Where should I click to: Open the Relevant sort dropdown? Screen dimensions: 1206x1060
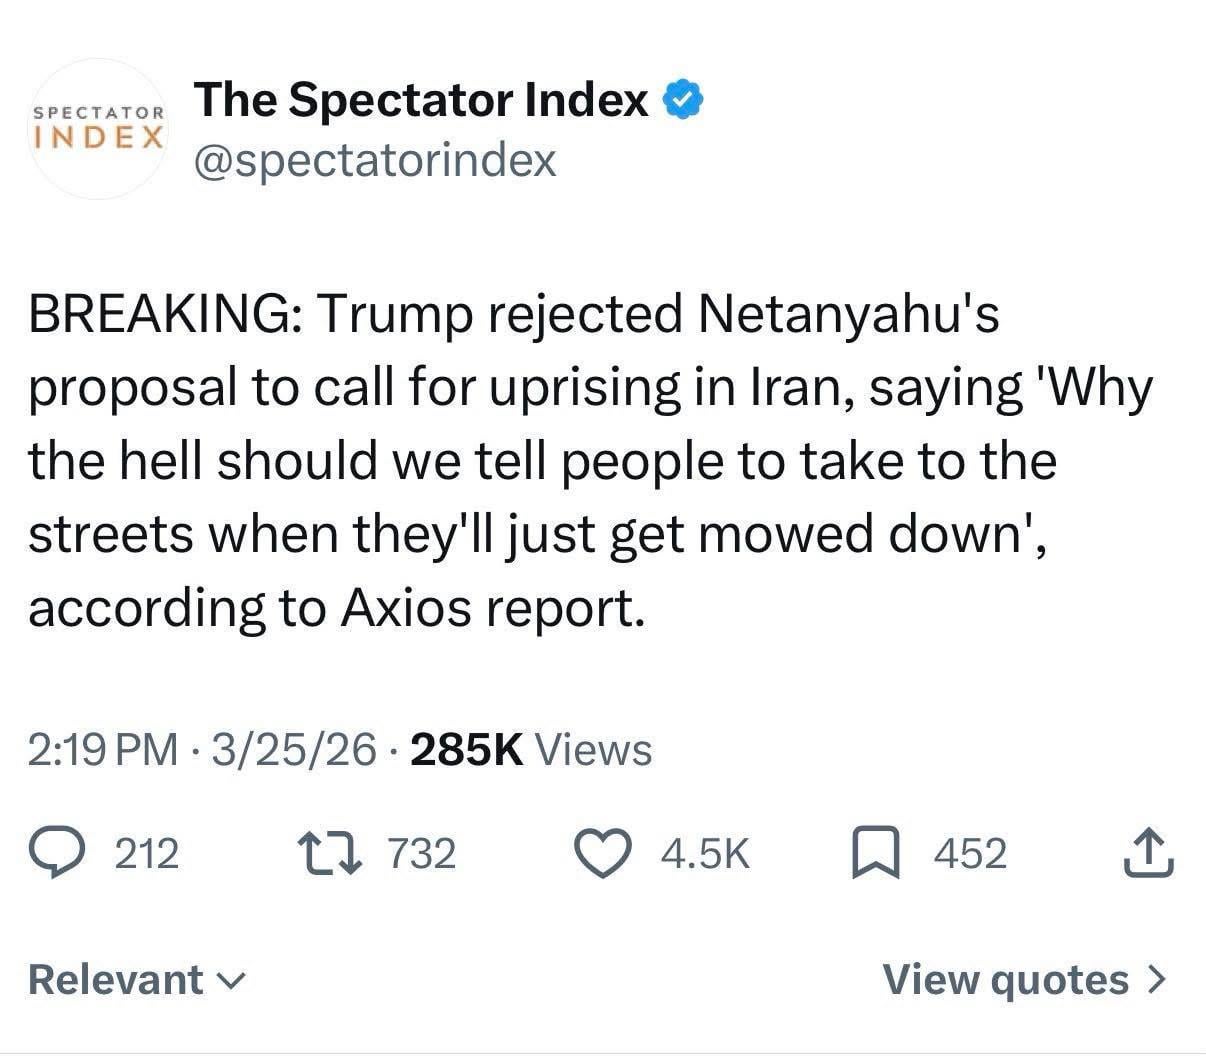pyautogui.click(x=116, y=979)
